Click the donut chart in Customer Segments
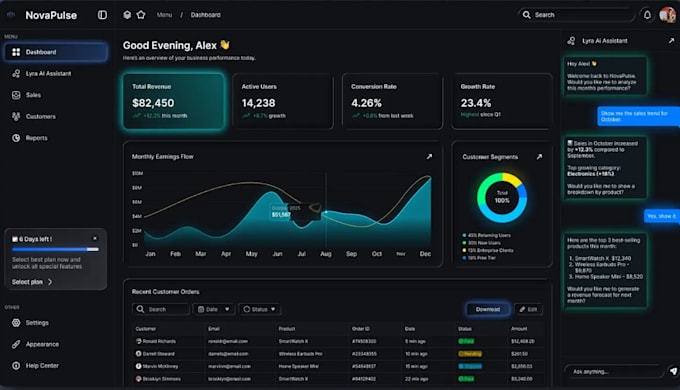680x390 pixels. pos(502,197)
